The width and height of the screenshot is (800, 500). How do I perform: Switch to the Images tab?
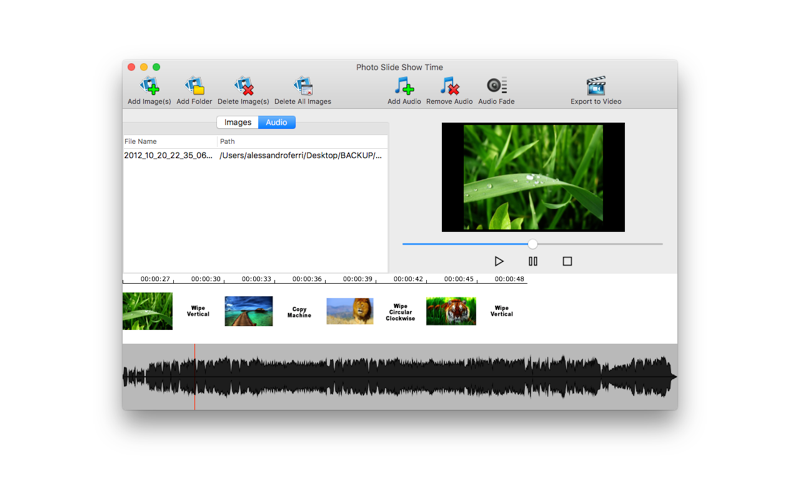tap(238, 122)
